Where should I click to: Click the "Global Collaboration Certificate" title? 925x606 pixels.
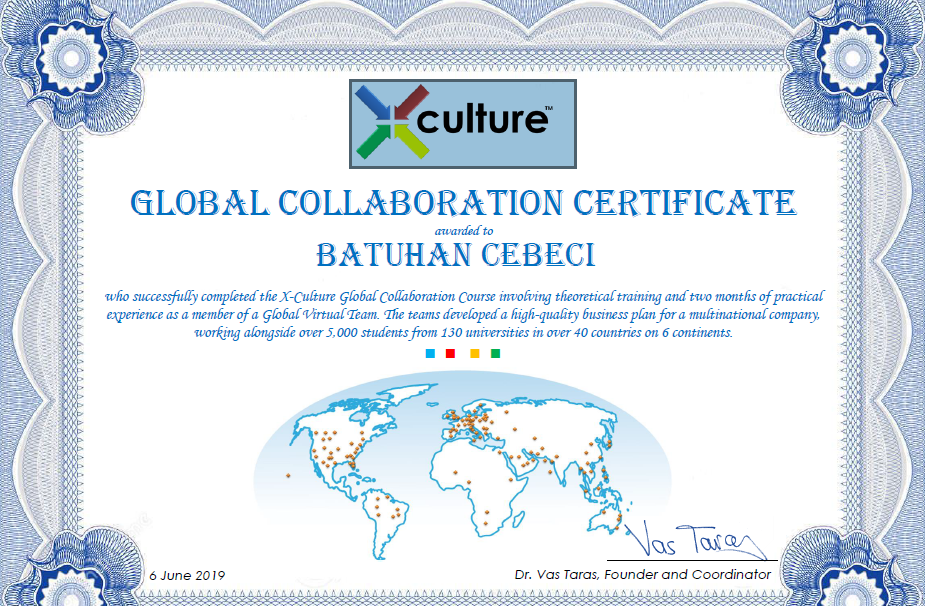point(463,203)
